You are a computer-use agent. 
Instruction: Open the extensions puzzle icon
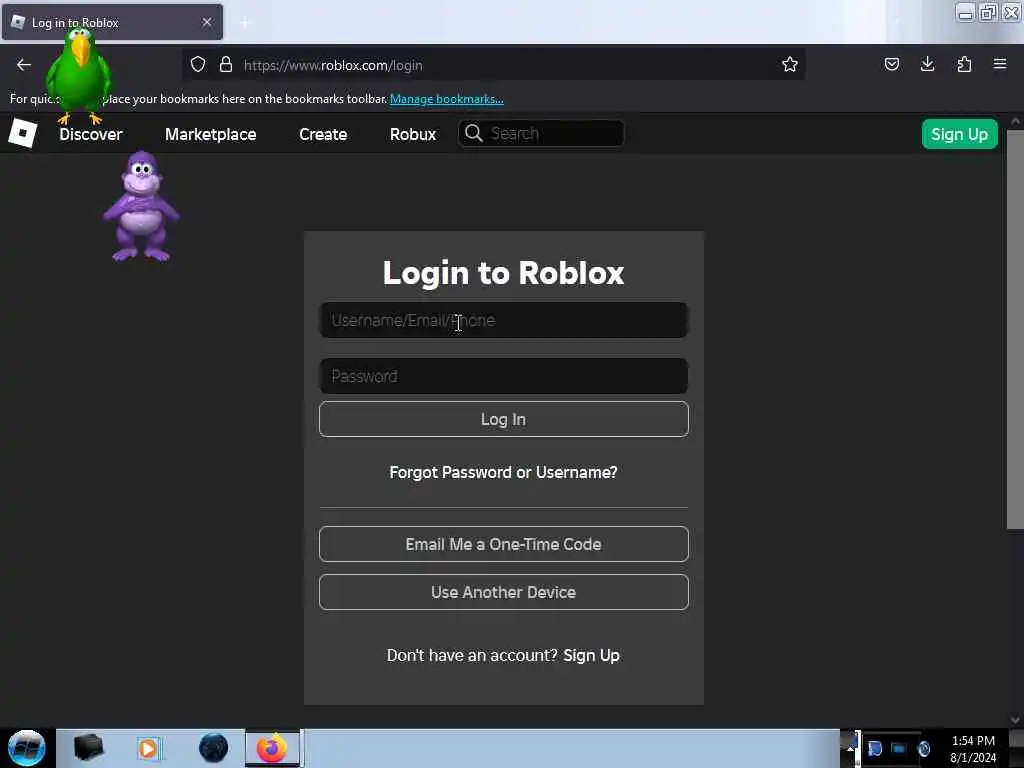pos(964,65)
